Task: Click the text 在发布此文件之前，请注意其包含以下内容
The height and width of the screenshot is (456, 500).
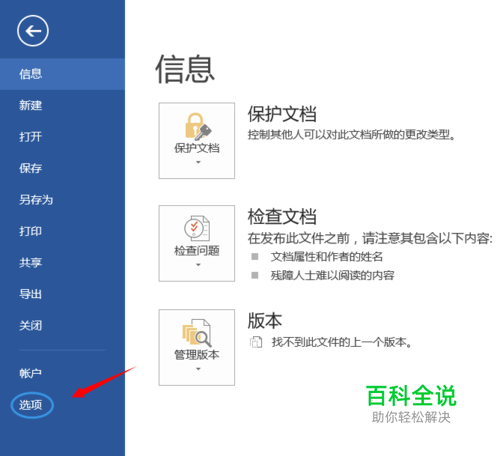Action: click(370, 238)
